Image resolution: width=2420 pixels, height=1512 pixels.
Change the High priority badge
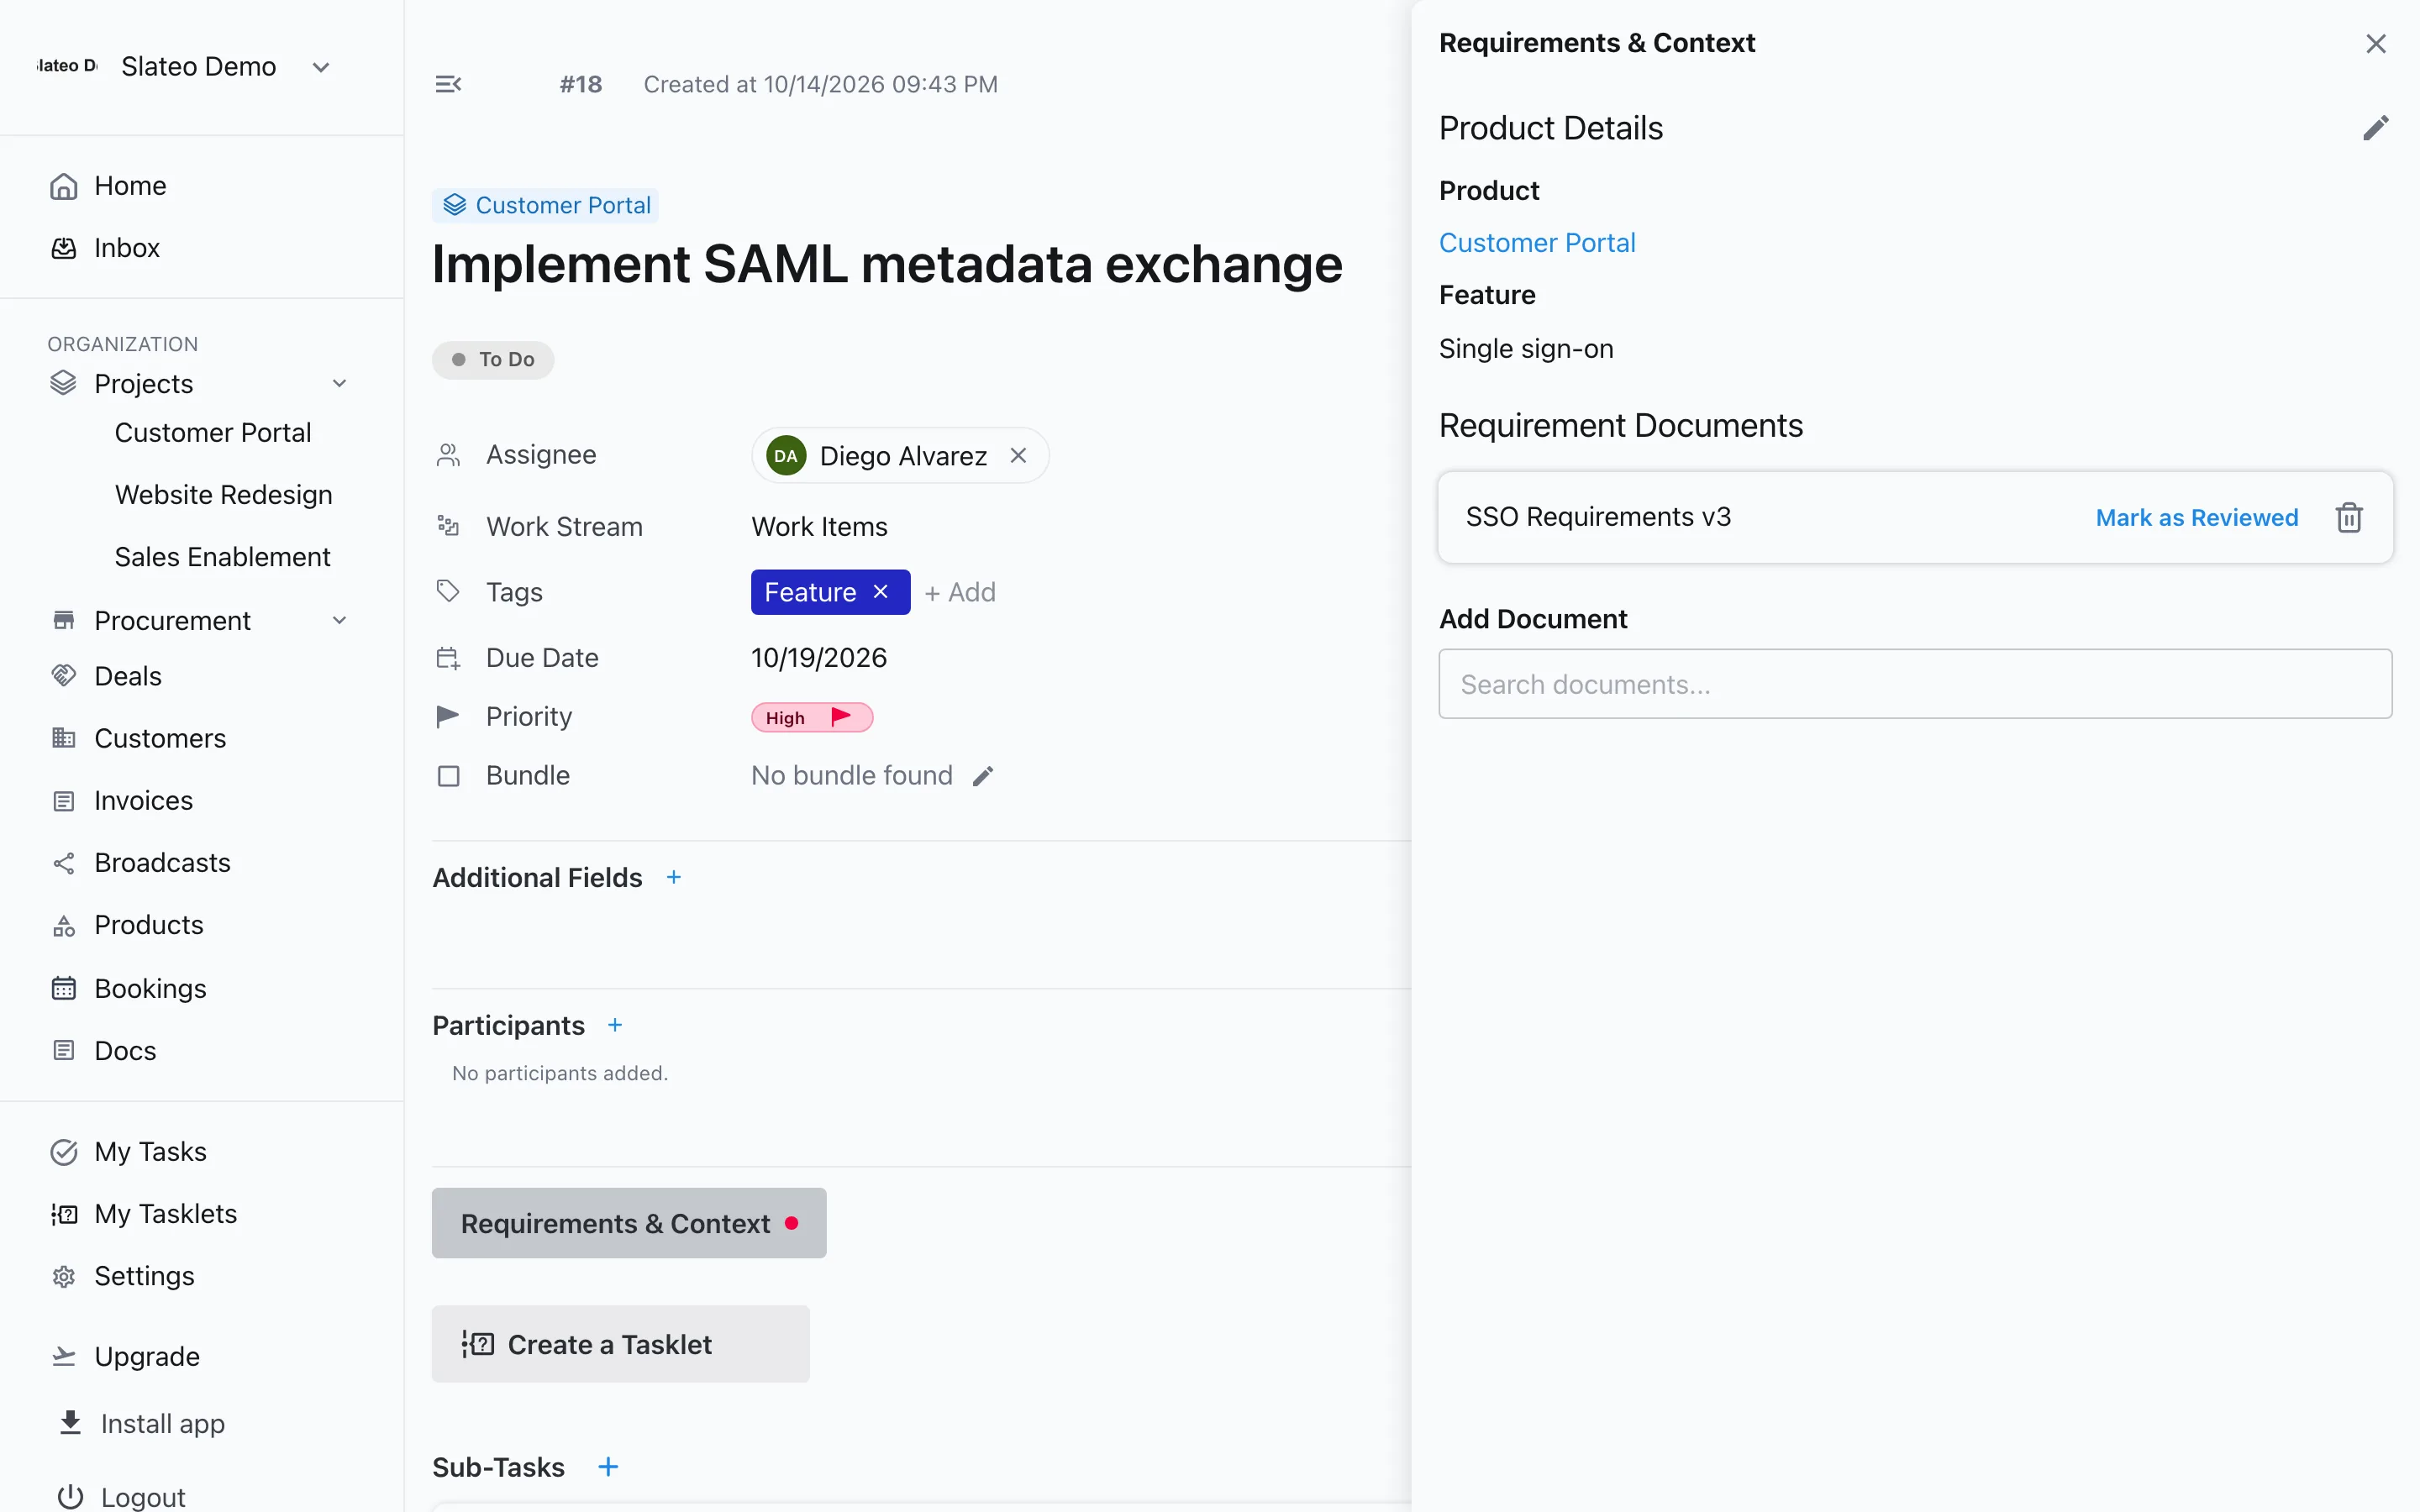pos(812,717)
